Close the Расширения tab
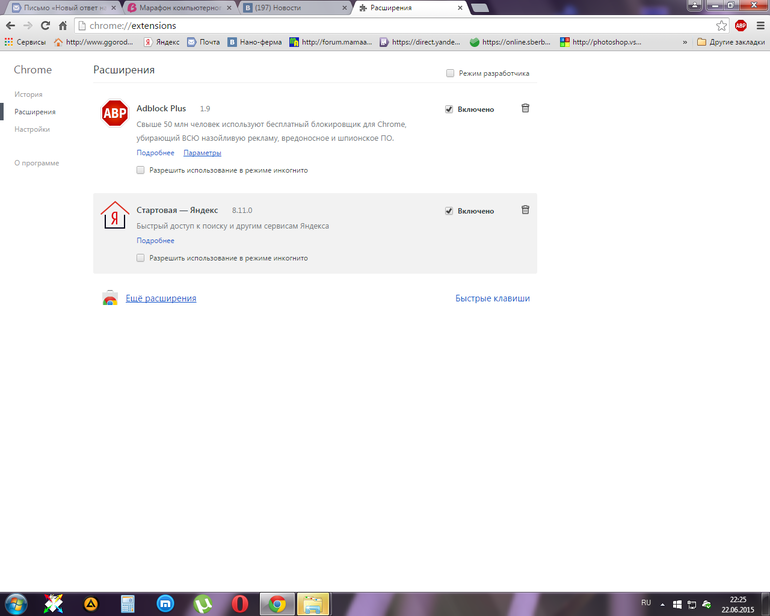This screenshot has height=616, width=770. [460, 8]
